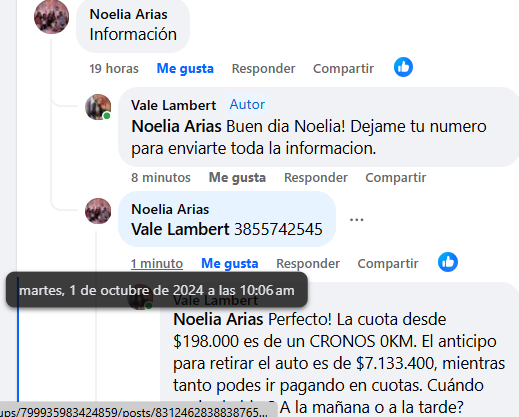
Task: Open the 19 horas timestamp link
Action: tap(114, 68)
